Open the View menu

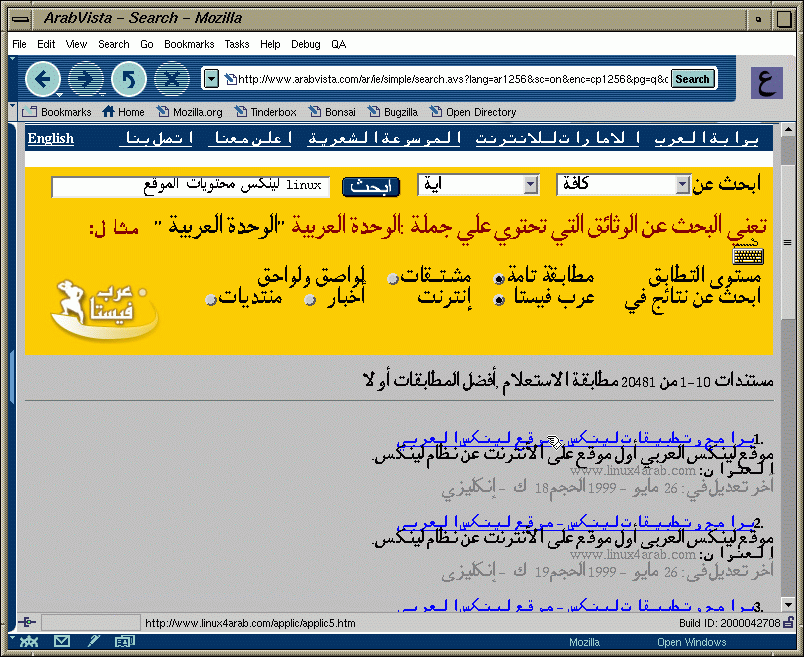(x=76, y=44)
